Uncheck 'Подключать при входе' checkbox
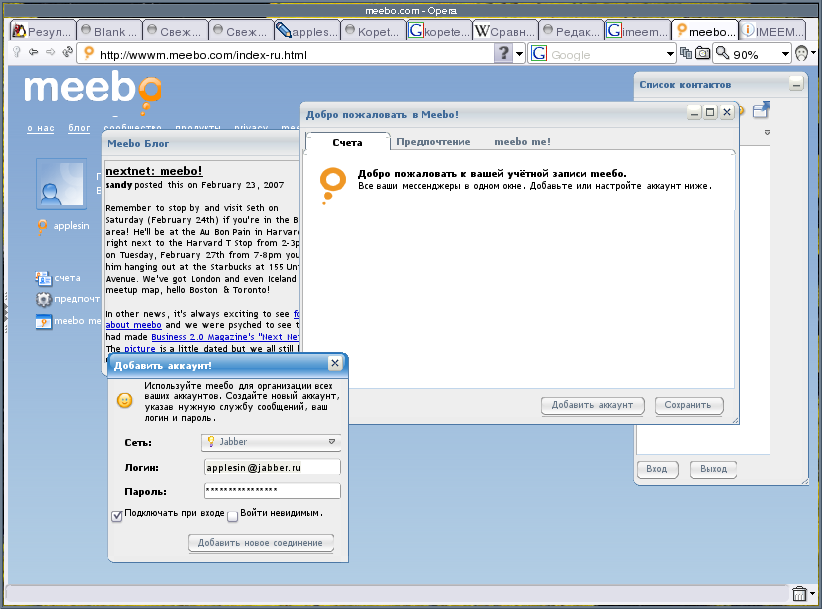Screen dimensions: 822x609 [117, 515]
